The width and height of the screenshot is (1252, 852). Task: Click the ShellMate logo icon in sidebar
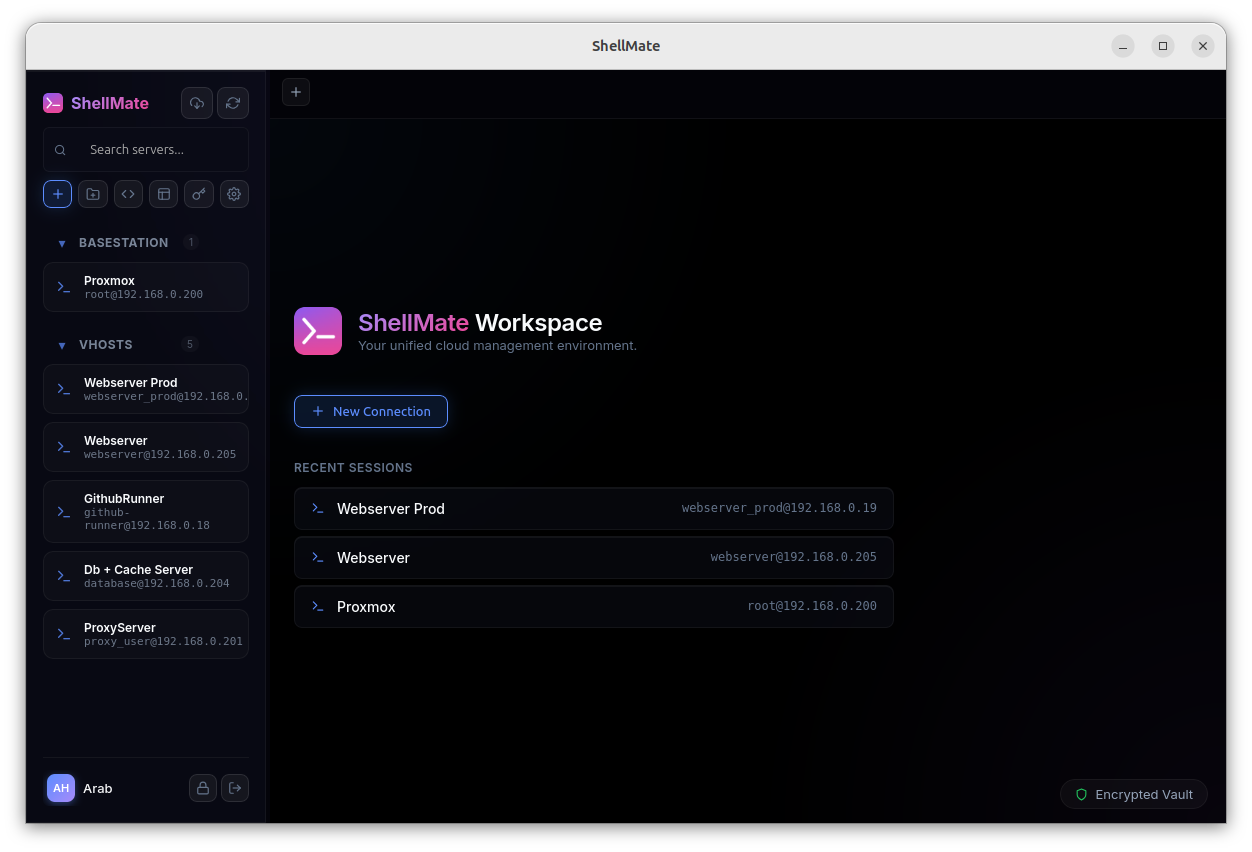53,103
